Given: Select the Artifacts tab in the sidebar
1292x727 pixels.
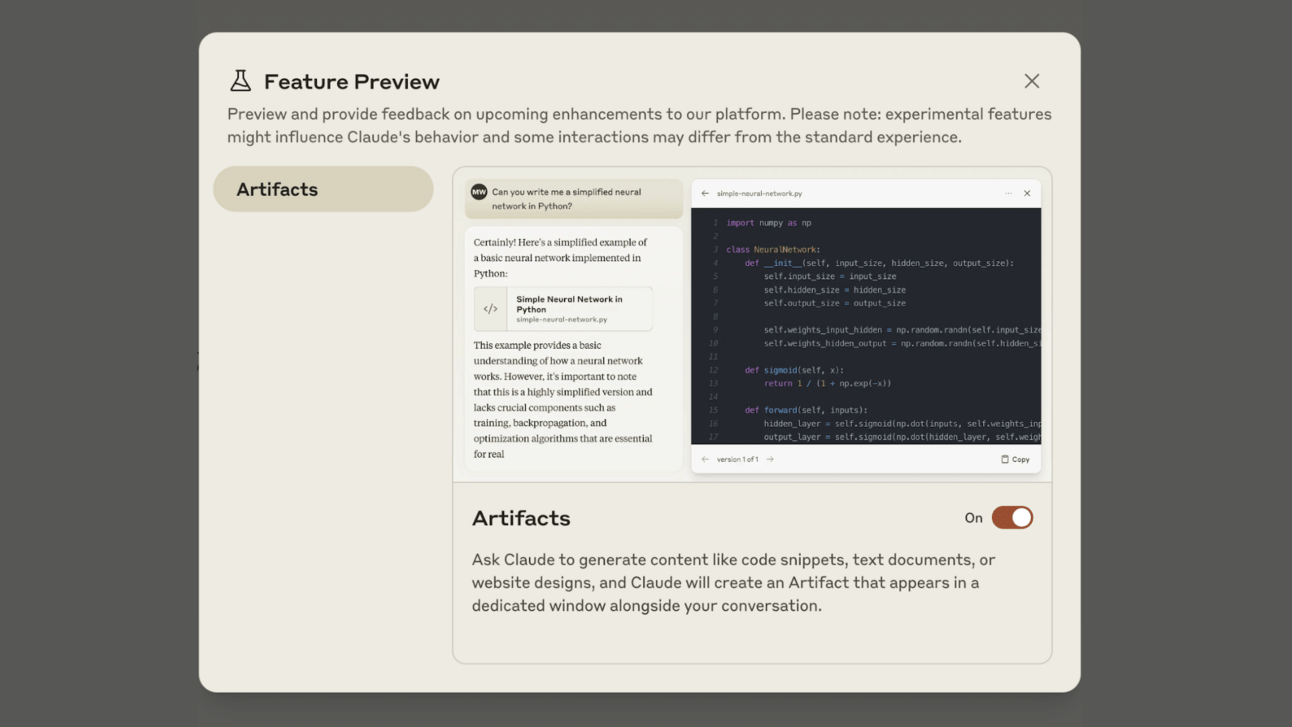Looking at the screenshot, I should (323, 189).
